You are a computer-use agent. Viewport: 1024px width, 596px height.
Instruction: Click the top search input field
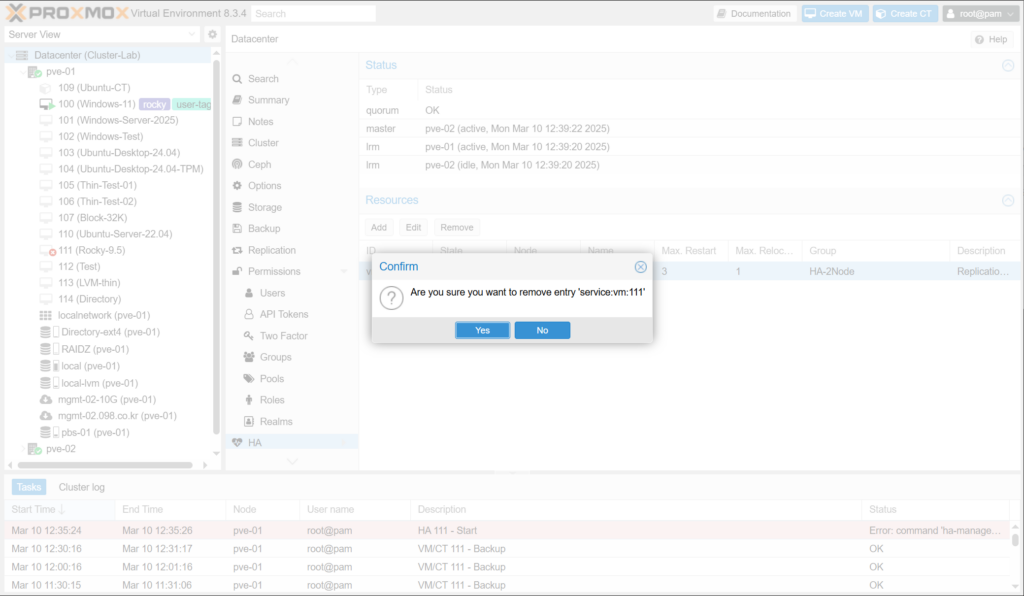tap(313, 14)
